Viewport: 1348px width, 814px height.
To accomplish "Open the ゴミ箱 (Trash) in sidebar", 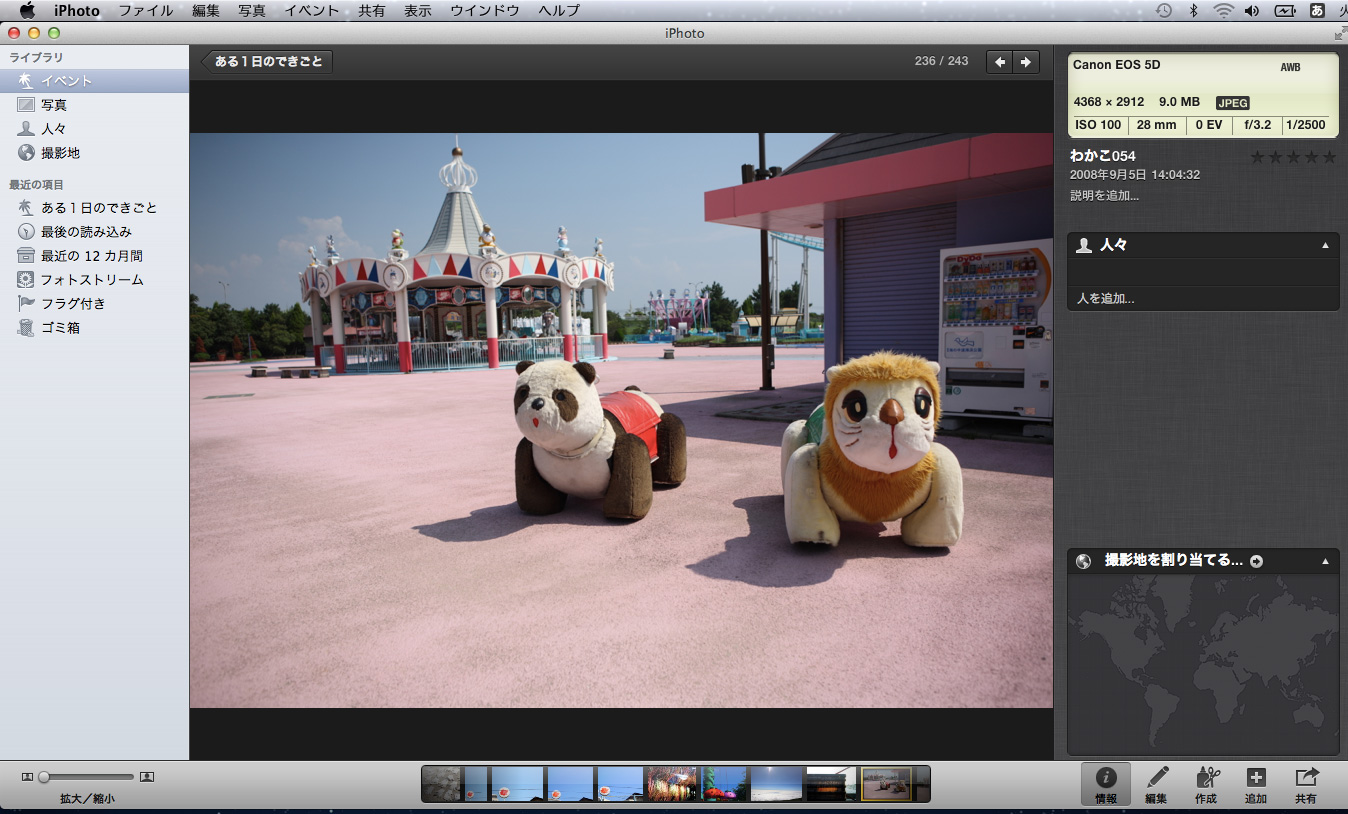I will click(x=60, y=327).
